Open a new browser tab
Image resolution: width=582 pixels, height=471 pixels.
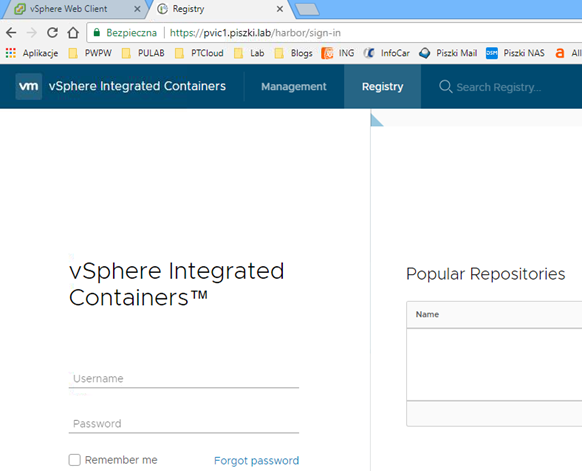[308, 10]
